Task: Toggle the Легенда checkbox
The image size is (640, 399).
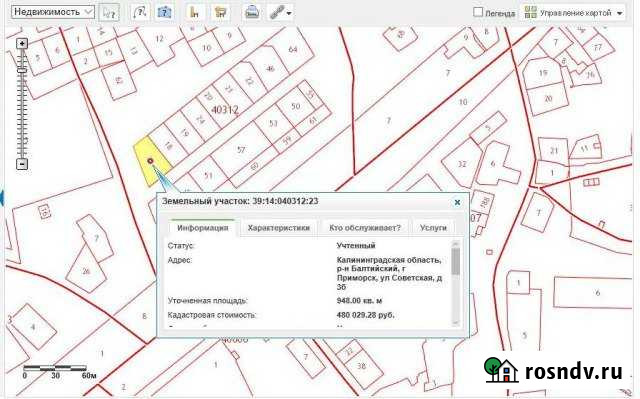Action: [478, 12]
